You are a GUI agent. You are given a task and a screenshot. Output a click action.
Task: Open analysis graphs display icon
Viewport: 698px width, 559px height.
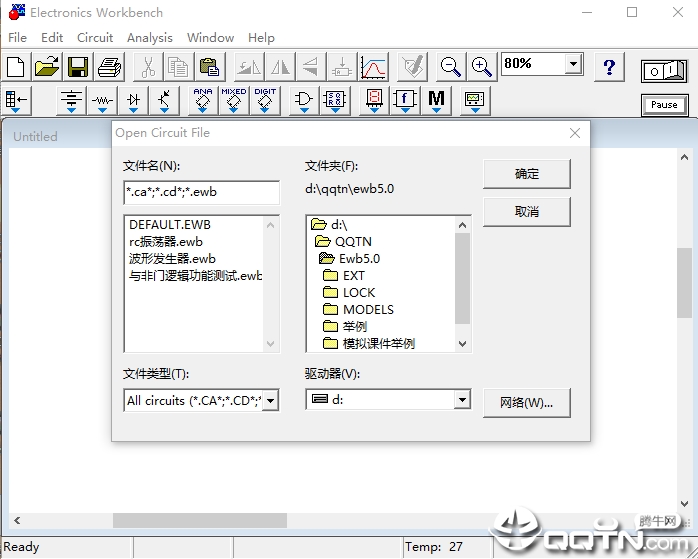373,67
